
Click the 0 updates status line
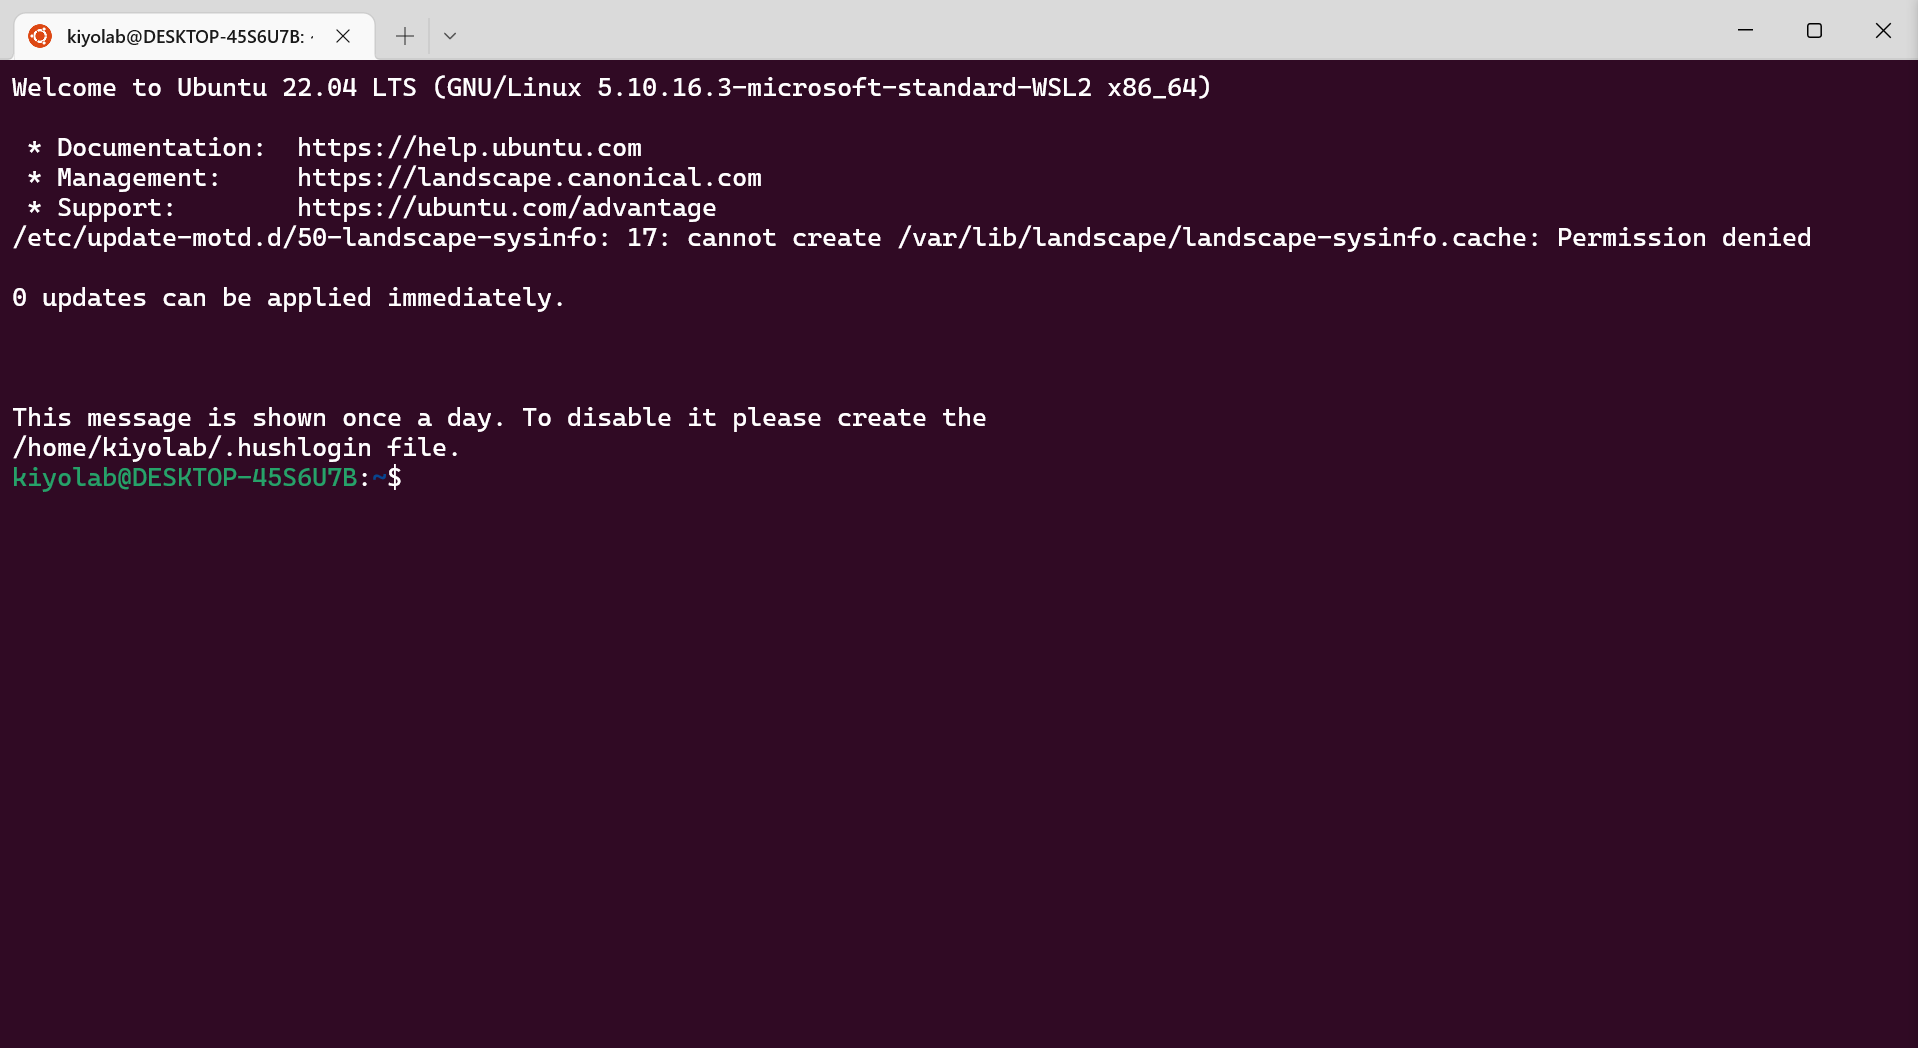(287, 297)
